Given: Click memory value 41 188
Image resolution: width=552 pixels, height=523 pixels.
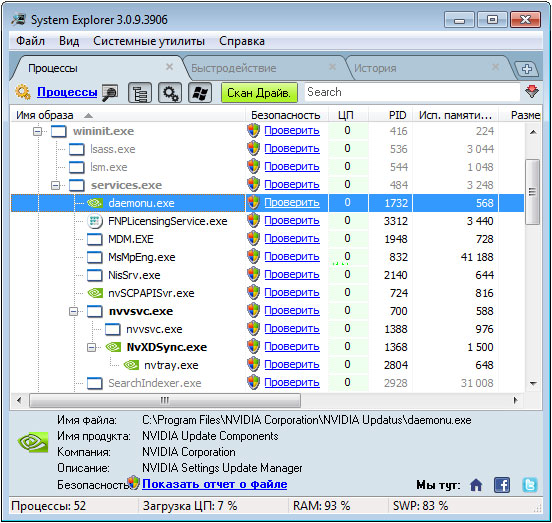Looking at the screenshot, I should (477, 257).
